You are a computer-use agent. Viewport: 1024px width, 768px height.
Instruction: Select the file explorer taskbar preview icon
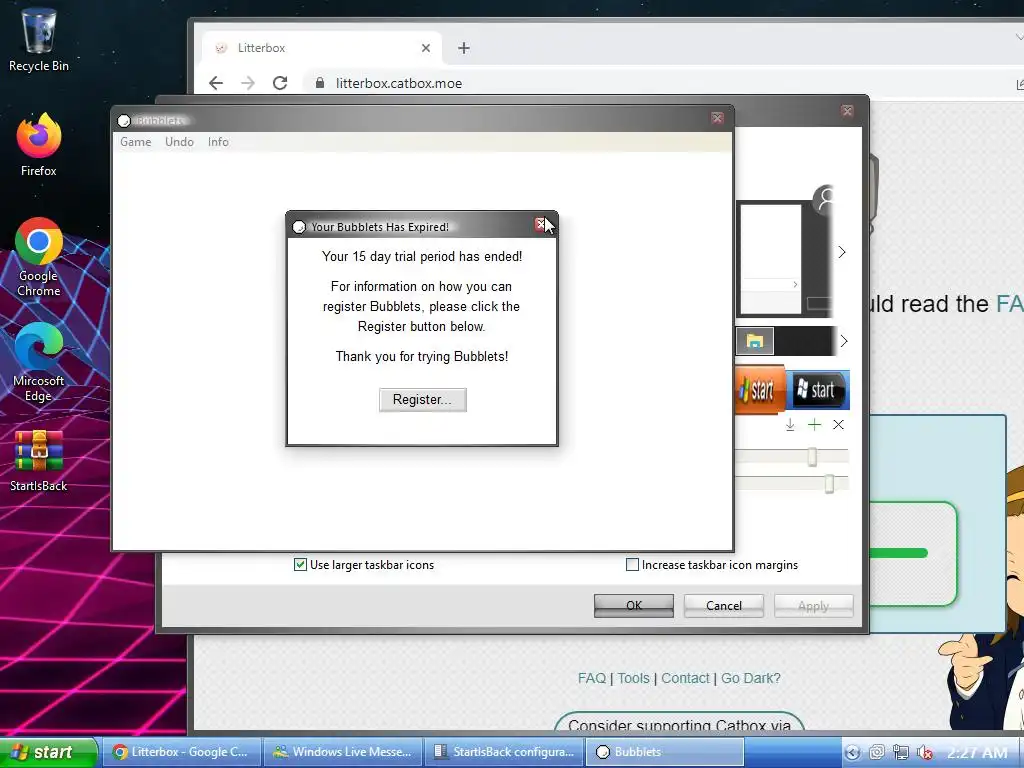(x=755, y=341)
